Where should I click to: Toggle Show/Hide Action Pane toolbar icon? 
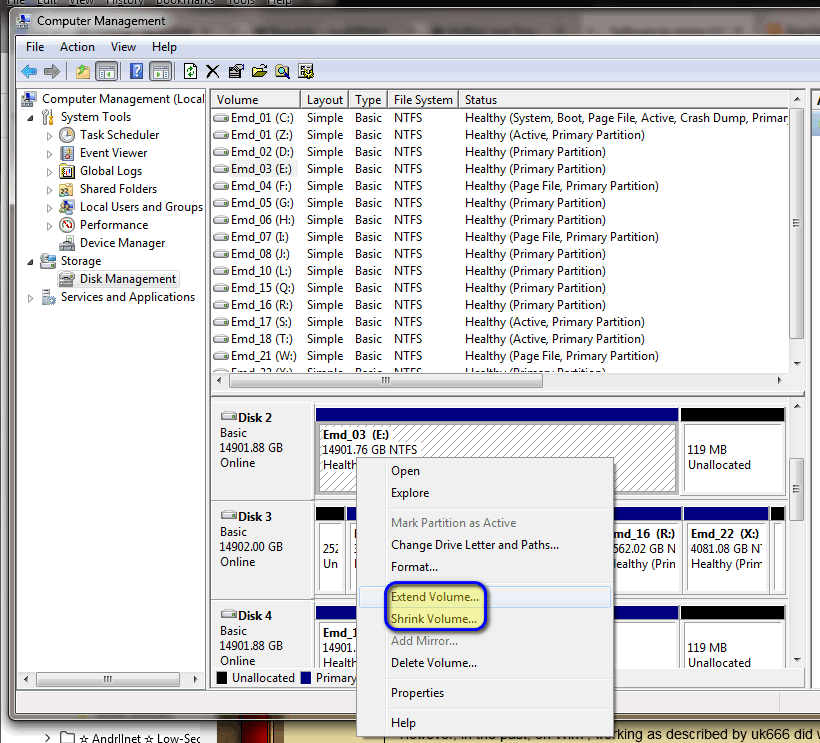click(x=161, y=71)
